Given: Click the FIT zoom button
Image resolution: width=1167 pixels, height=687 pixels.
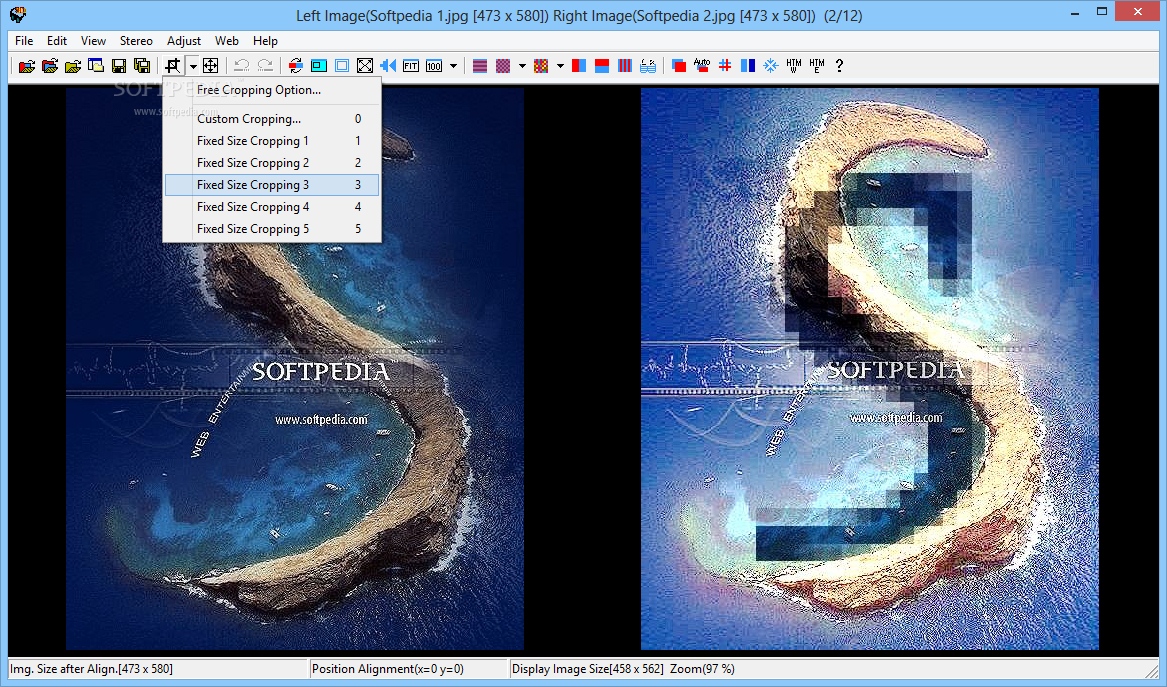Looking at the screenshot, I should tap(411, 65).
